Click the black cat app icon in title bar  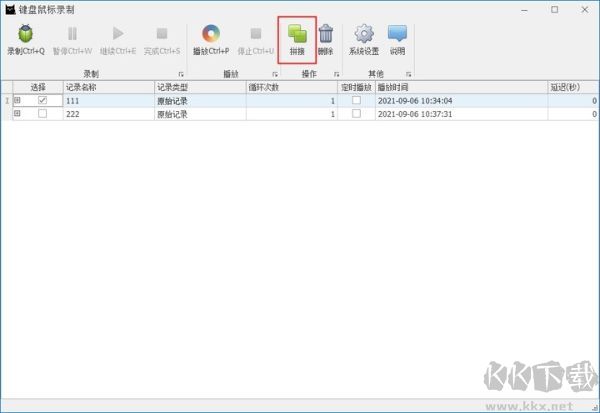(10, 9)
